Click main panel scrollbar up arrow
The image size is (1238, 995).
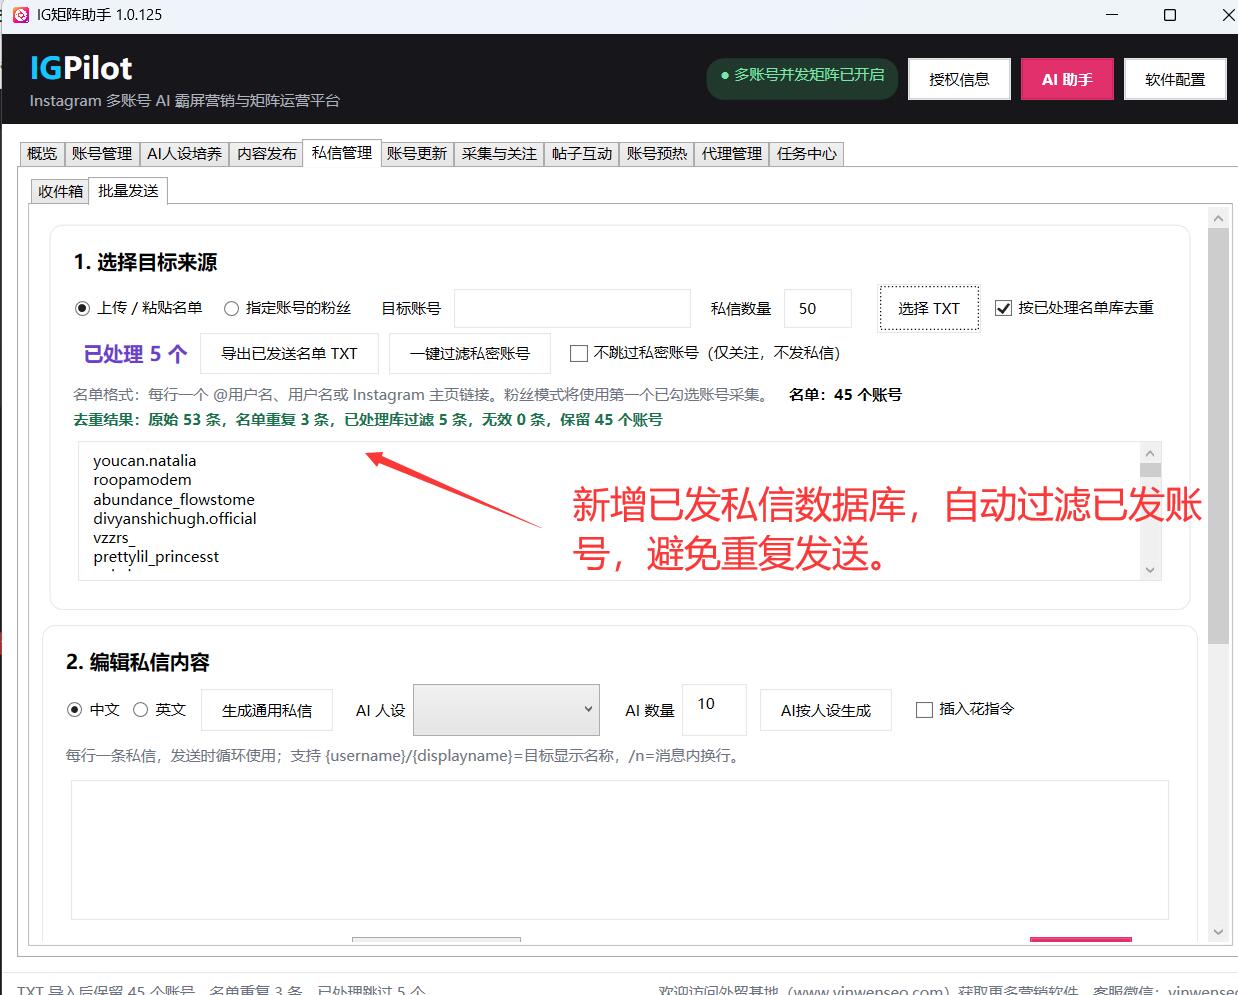point(1218,218)
